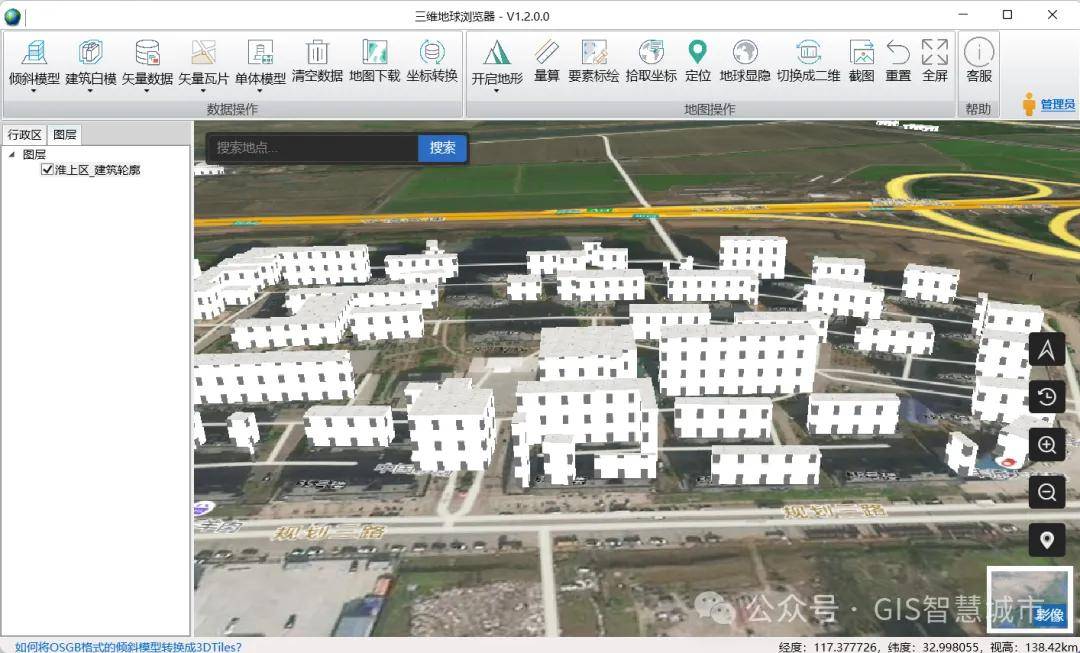
Task: Collapse the 图层 tree node
Action: [11, 155]
